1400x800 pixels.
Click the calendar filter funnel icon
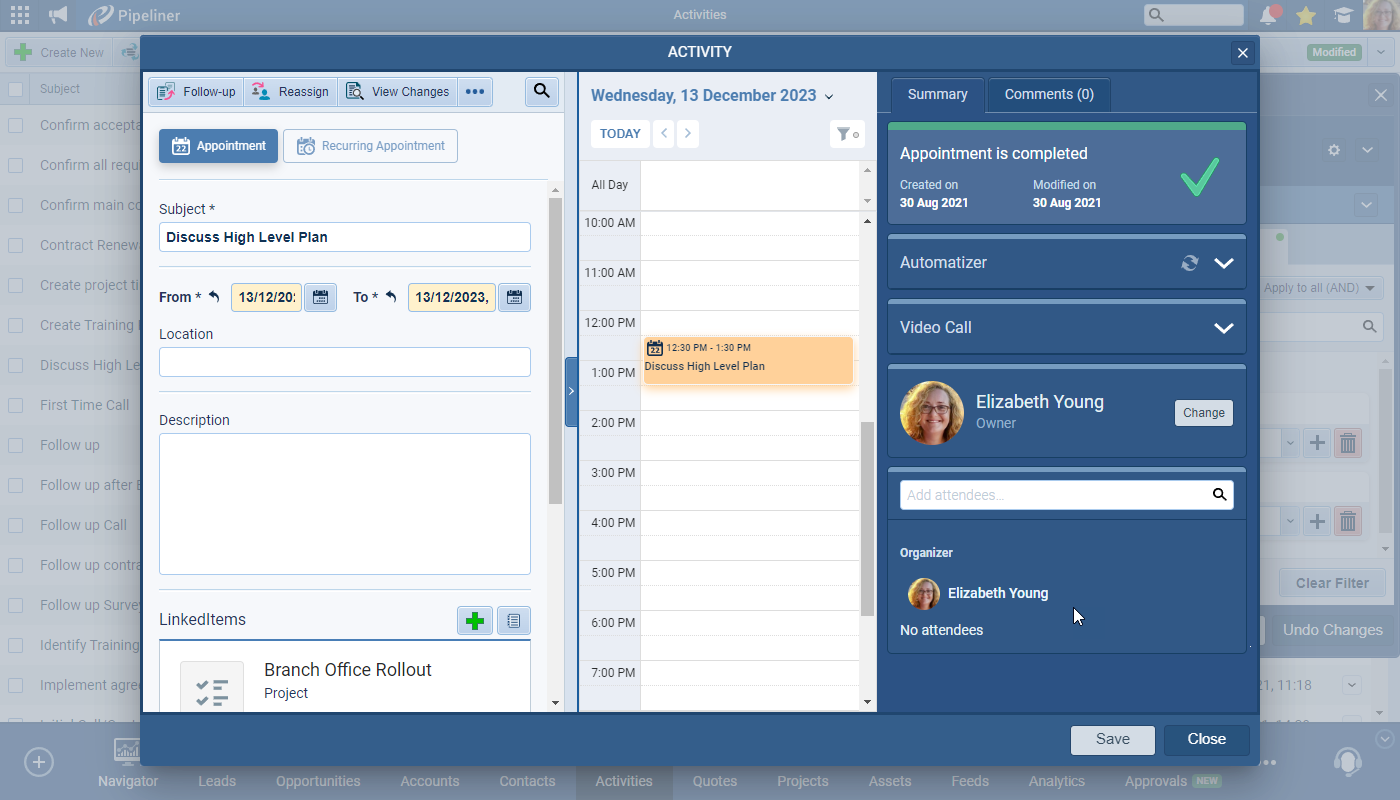coord(846,134)
